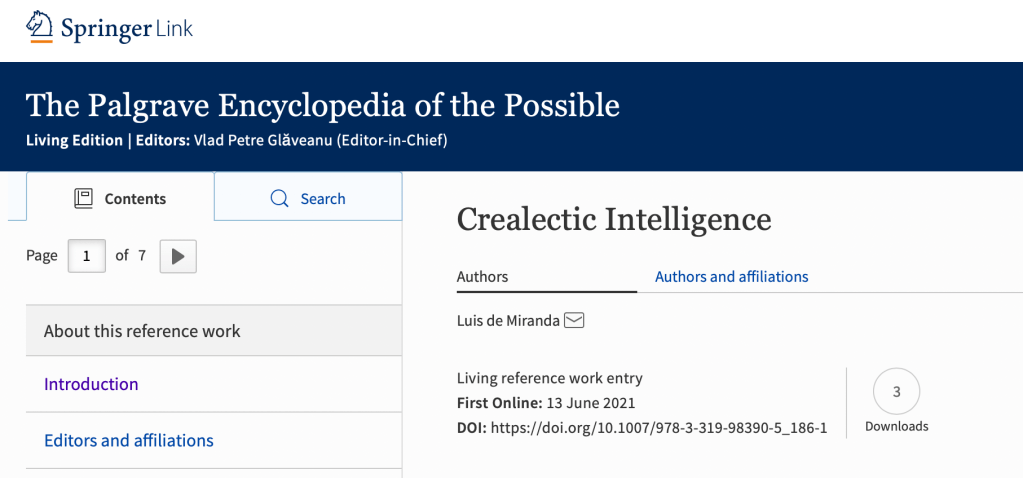
Task: Select About this reference work section
Action: pyautogui.click(x=142, y=331)
